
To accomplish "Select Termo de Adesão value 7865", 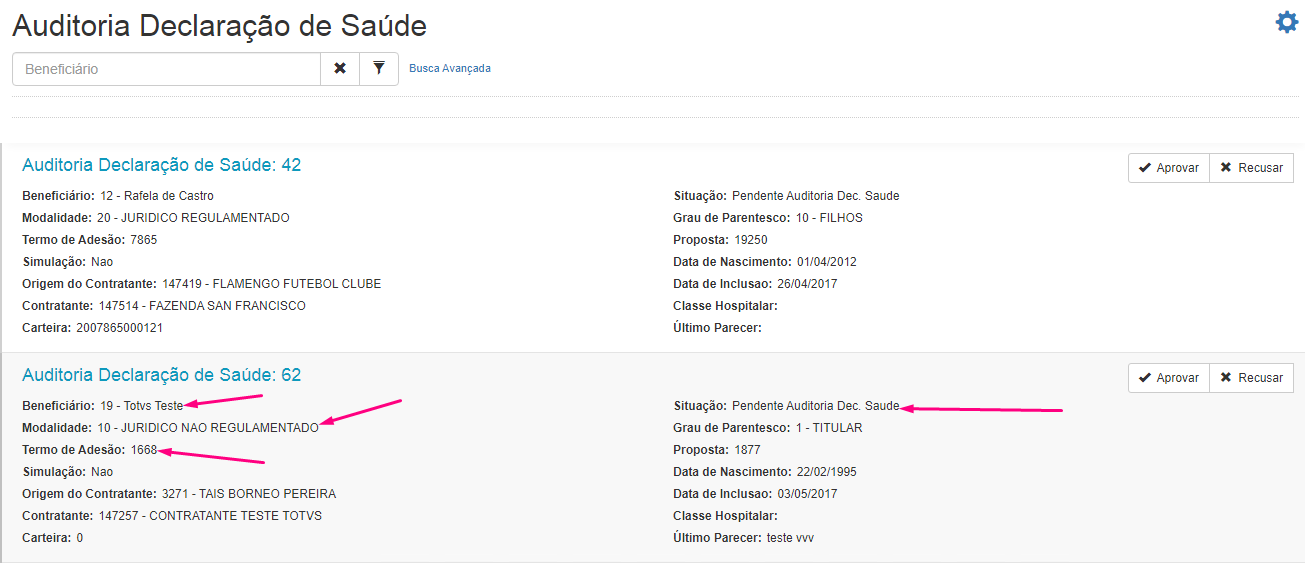I will [x=144, y=240].
